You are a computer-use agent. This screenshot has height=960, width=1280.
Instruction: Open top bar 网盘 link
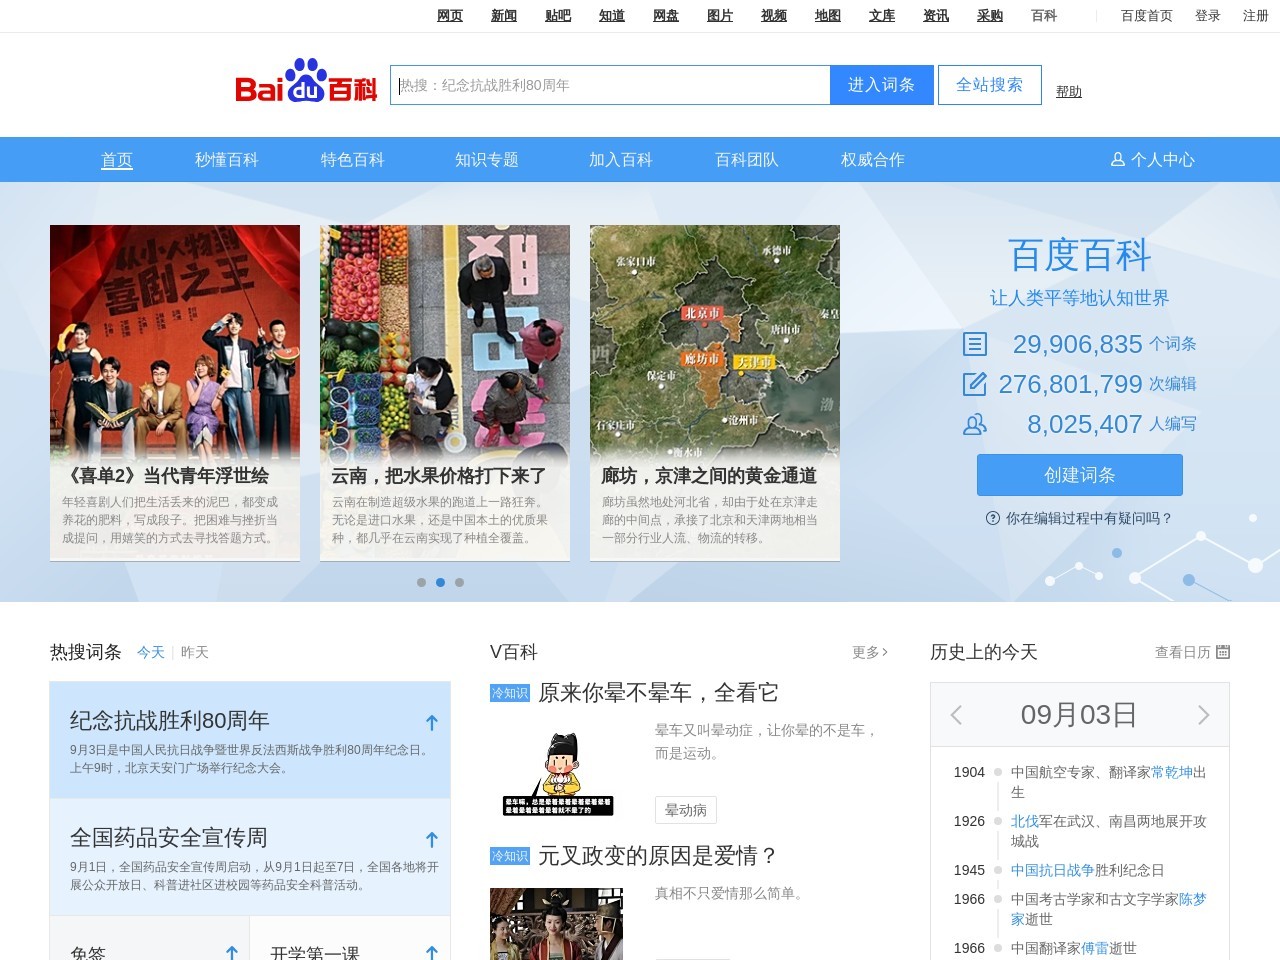click(x=666, y=16)
